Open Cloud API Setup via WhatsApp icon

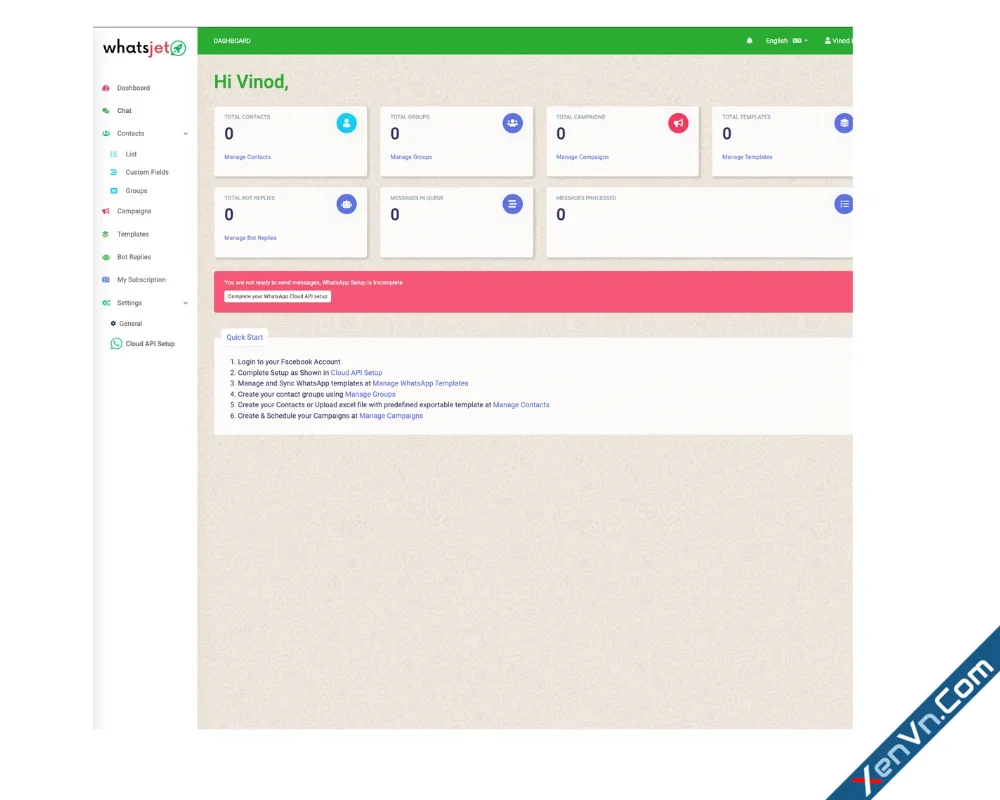click(115, 343)
